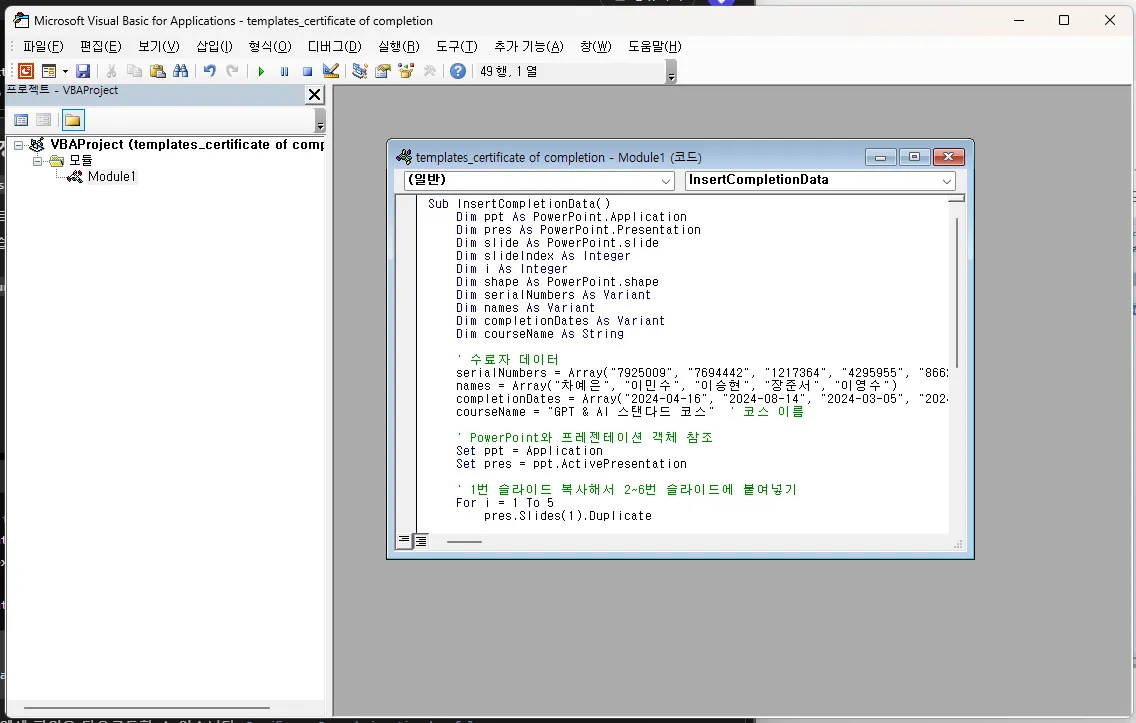Switch to View Code in the project panel
This screenshot has width=1136, height=723.
point(20,120)
